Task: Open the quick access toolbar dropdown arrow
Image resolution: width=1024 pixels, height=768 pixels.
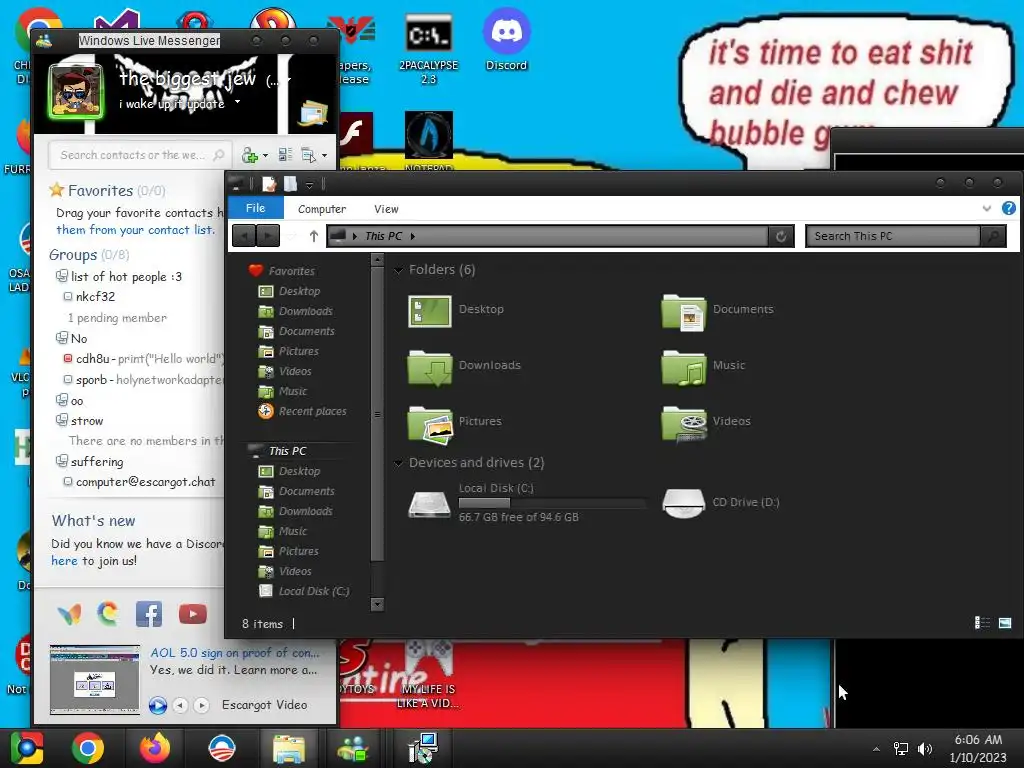Action: (x=310, y=185)
